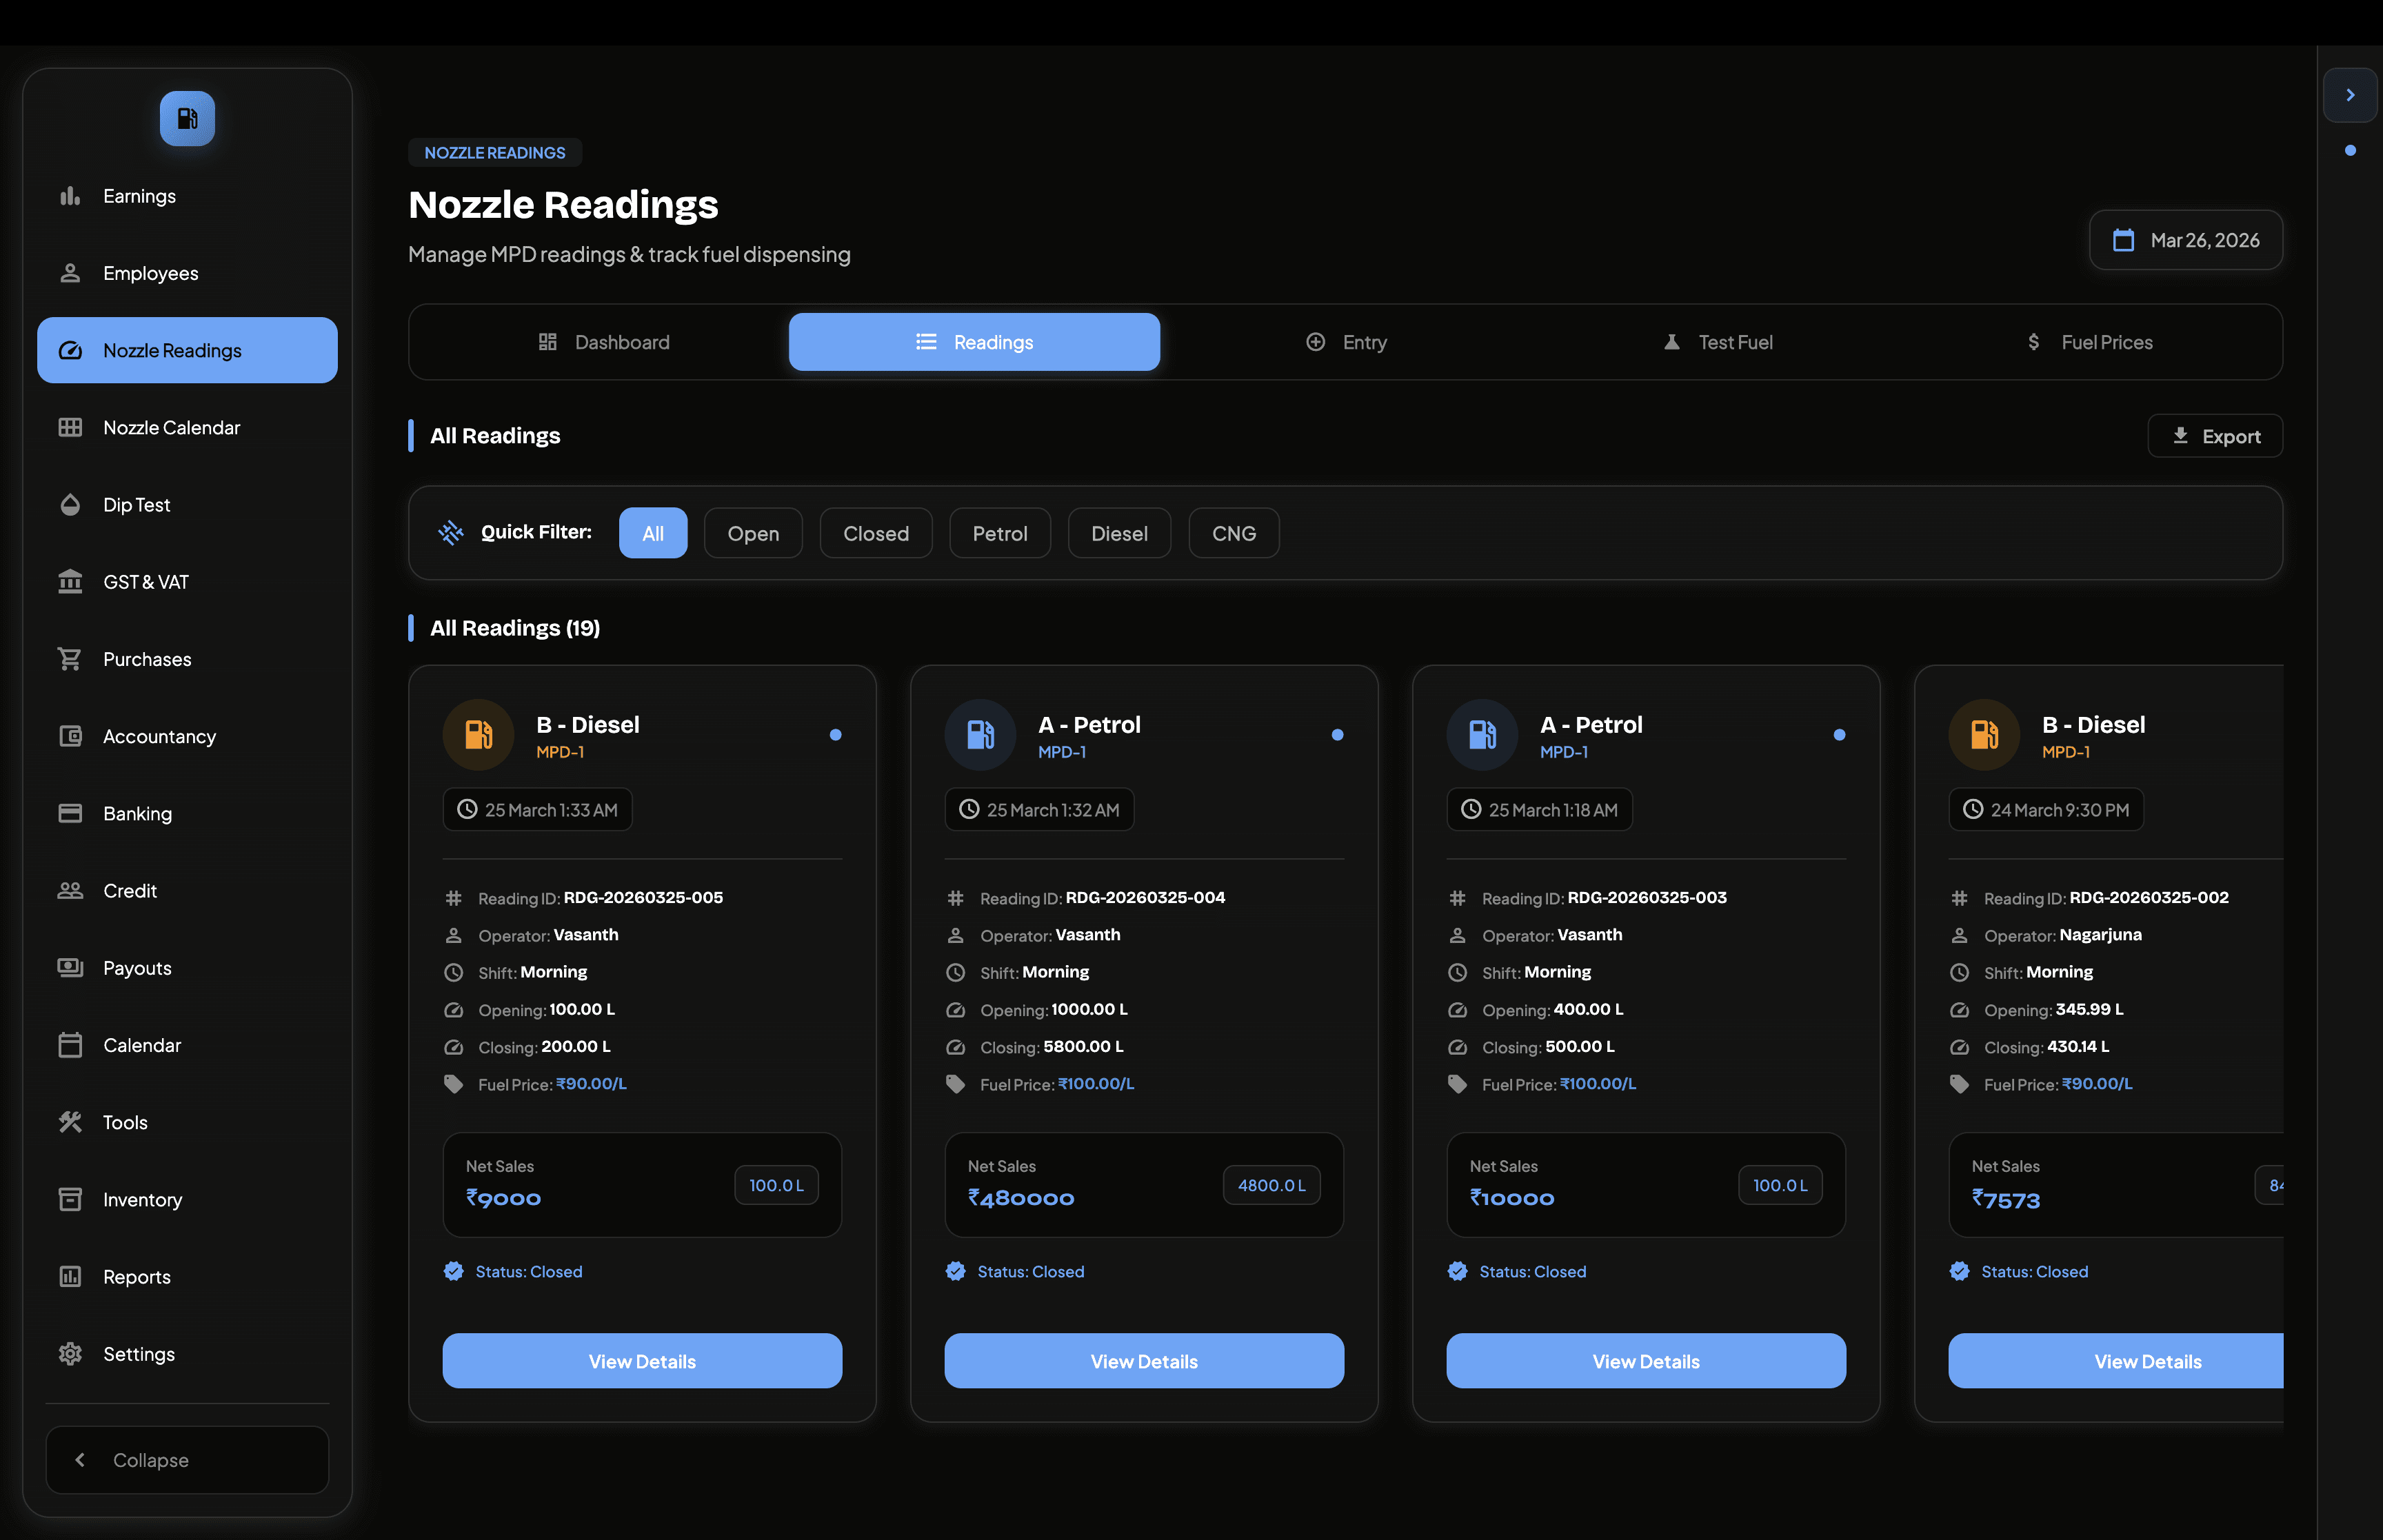The width and height of the screenshot is (2383, 1540).
Task: Open Dip Test from sidebar
Action: point(136,505)
